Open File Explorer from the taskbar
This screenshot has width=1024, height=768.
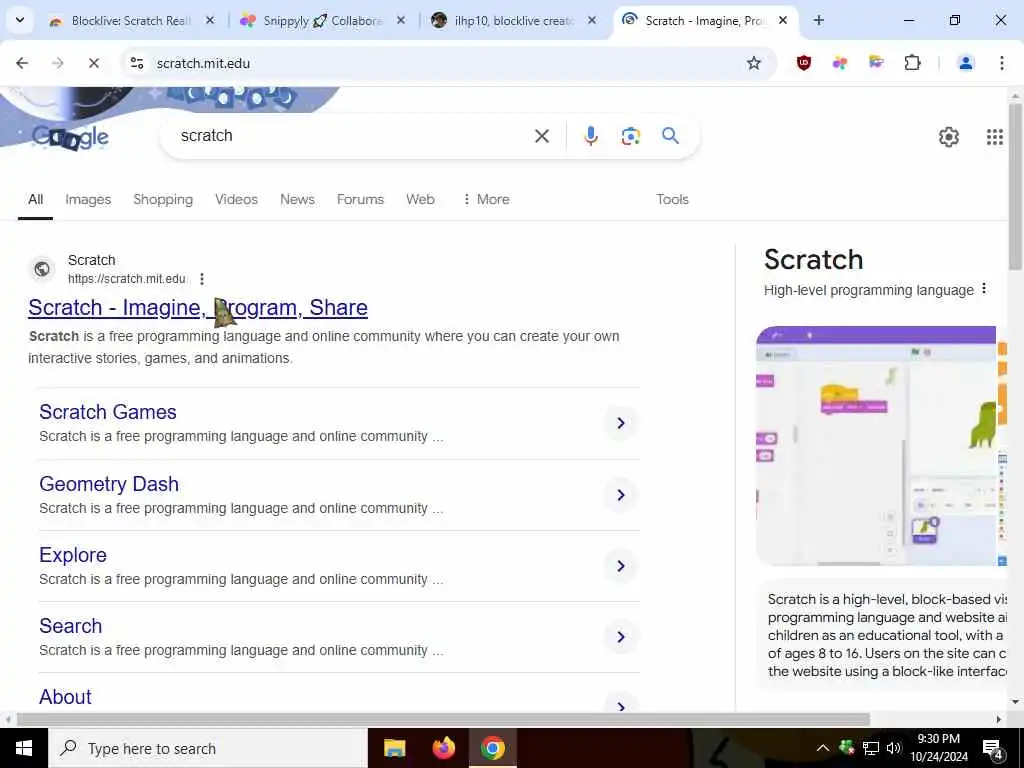[x=394, y=748]
